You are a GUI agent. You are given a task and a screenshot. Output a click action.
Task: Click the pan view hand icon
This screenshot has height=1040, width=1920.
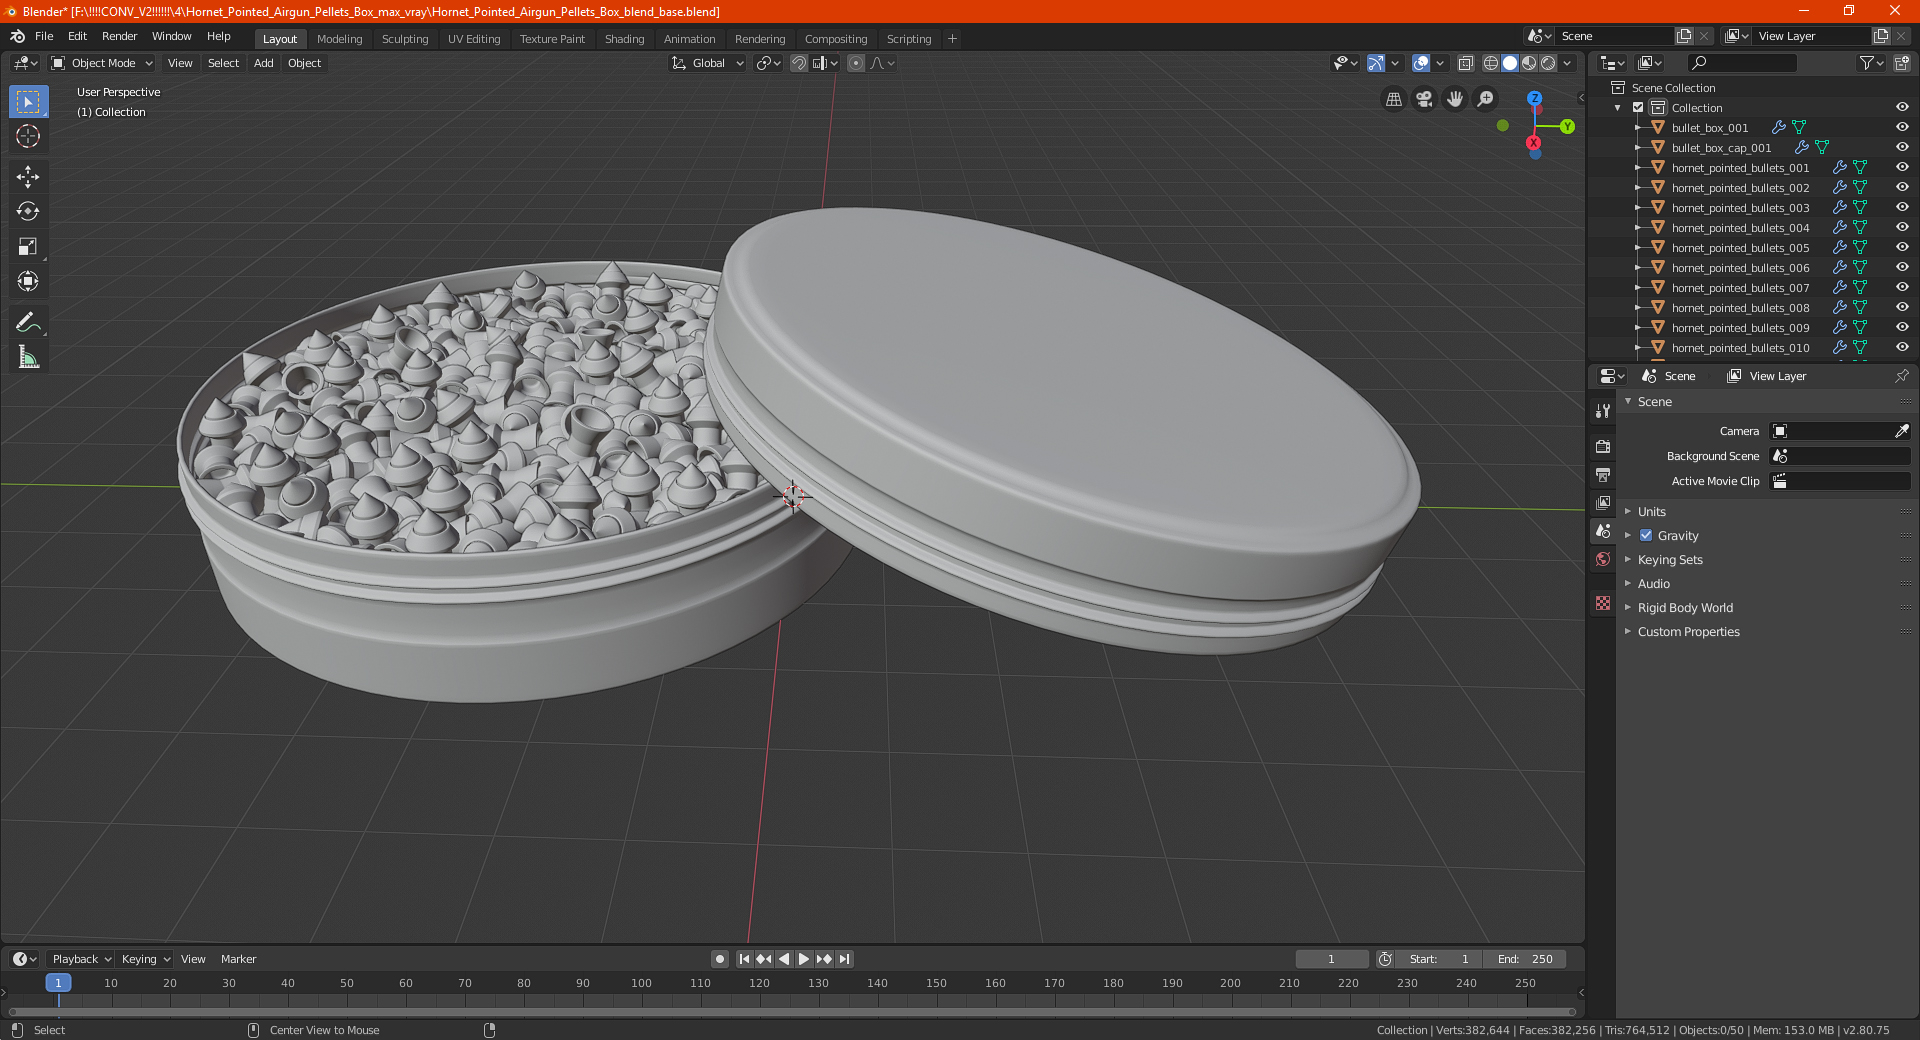[1455, 99]
